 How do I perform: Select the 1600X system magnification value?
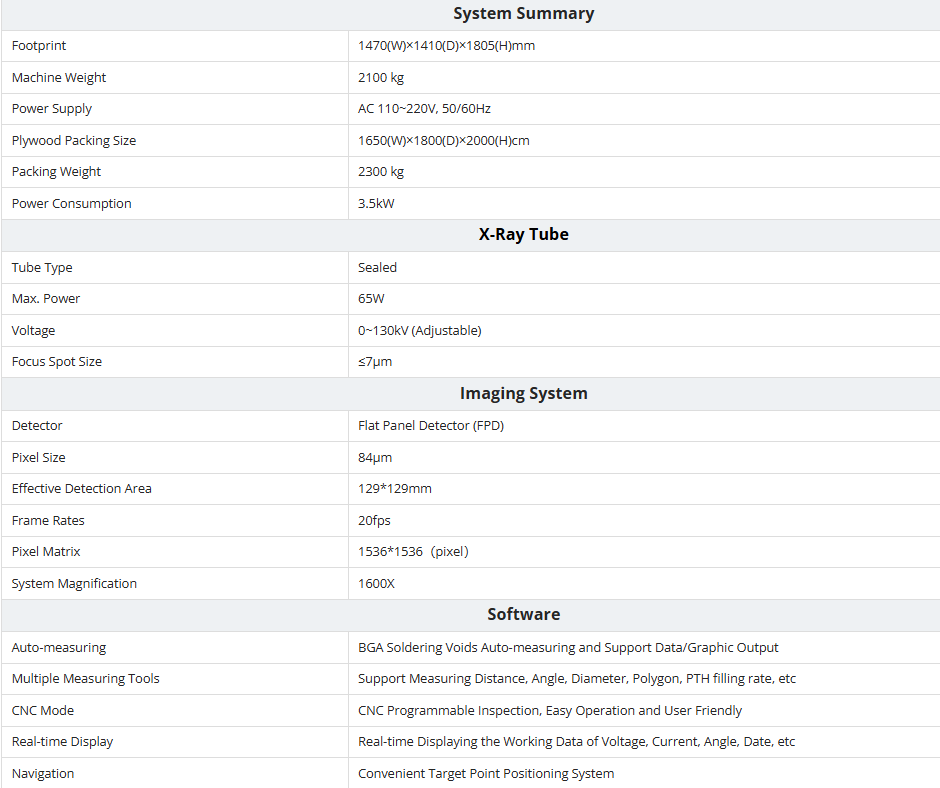point(376,584)
